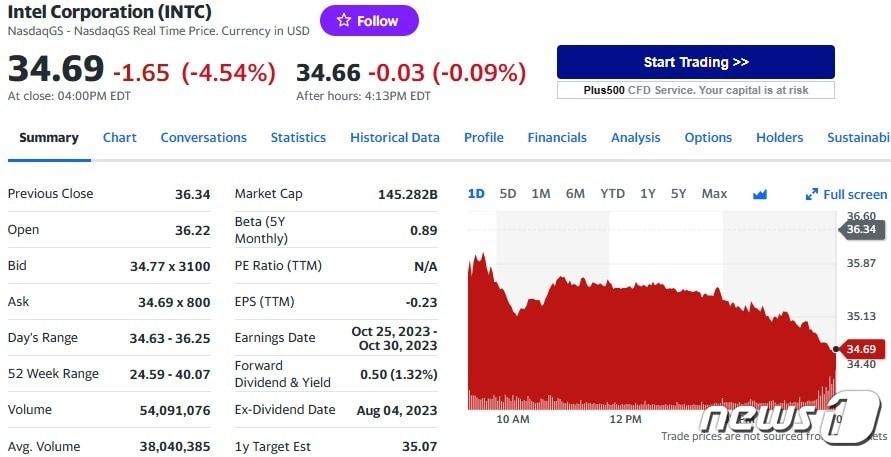
Task: Open the Conversations tab
Action: coord(203,138)
